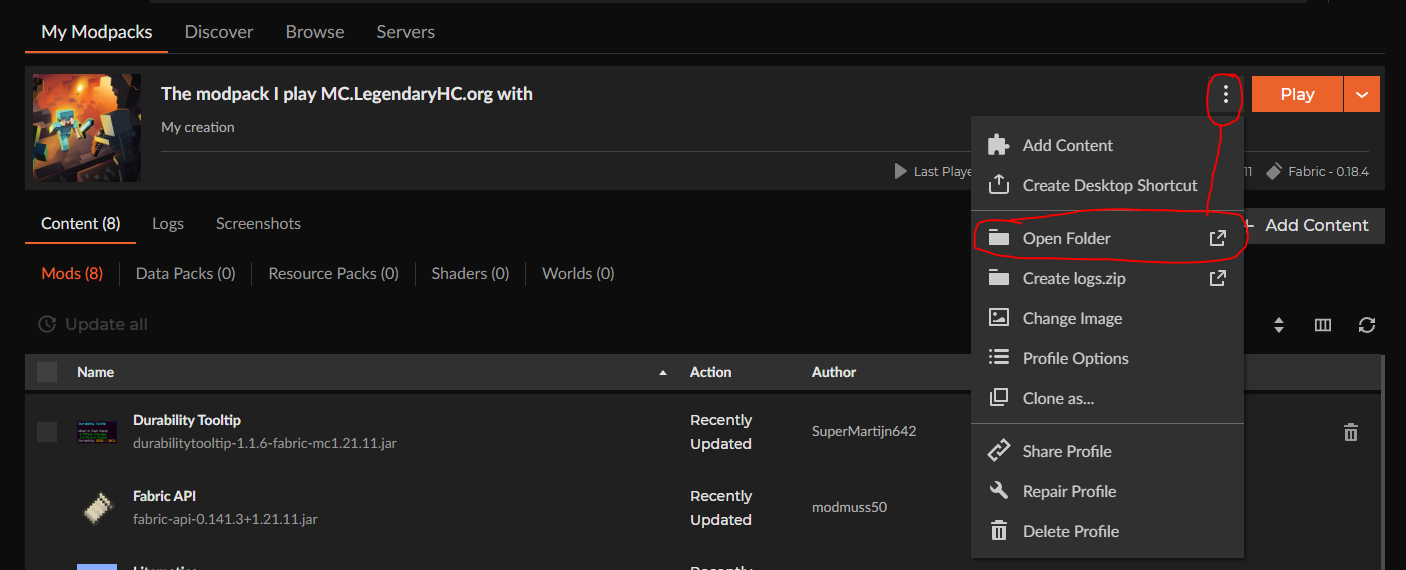Sort mods by Name column header

point(96,372)
